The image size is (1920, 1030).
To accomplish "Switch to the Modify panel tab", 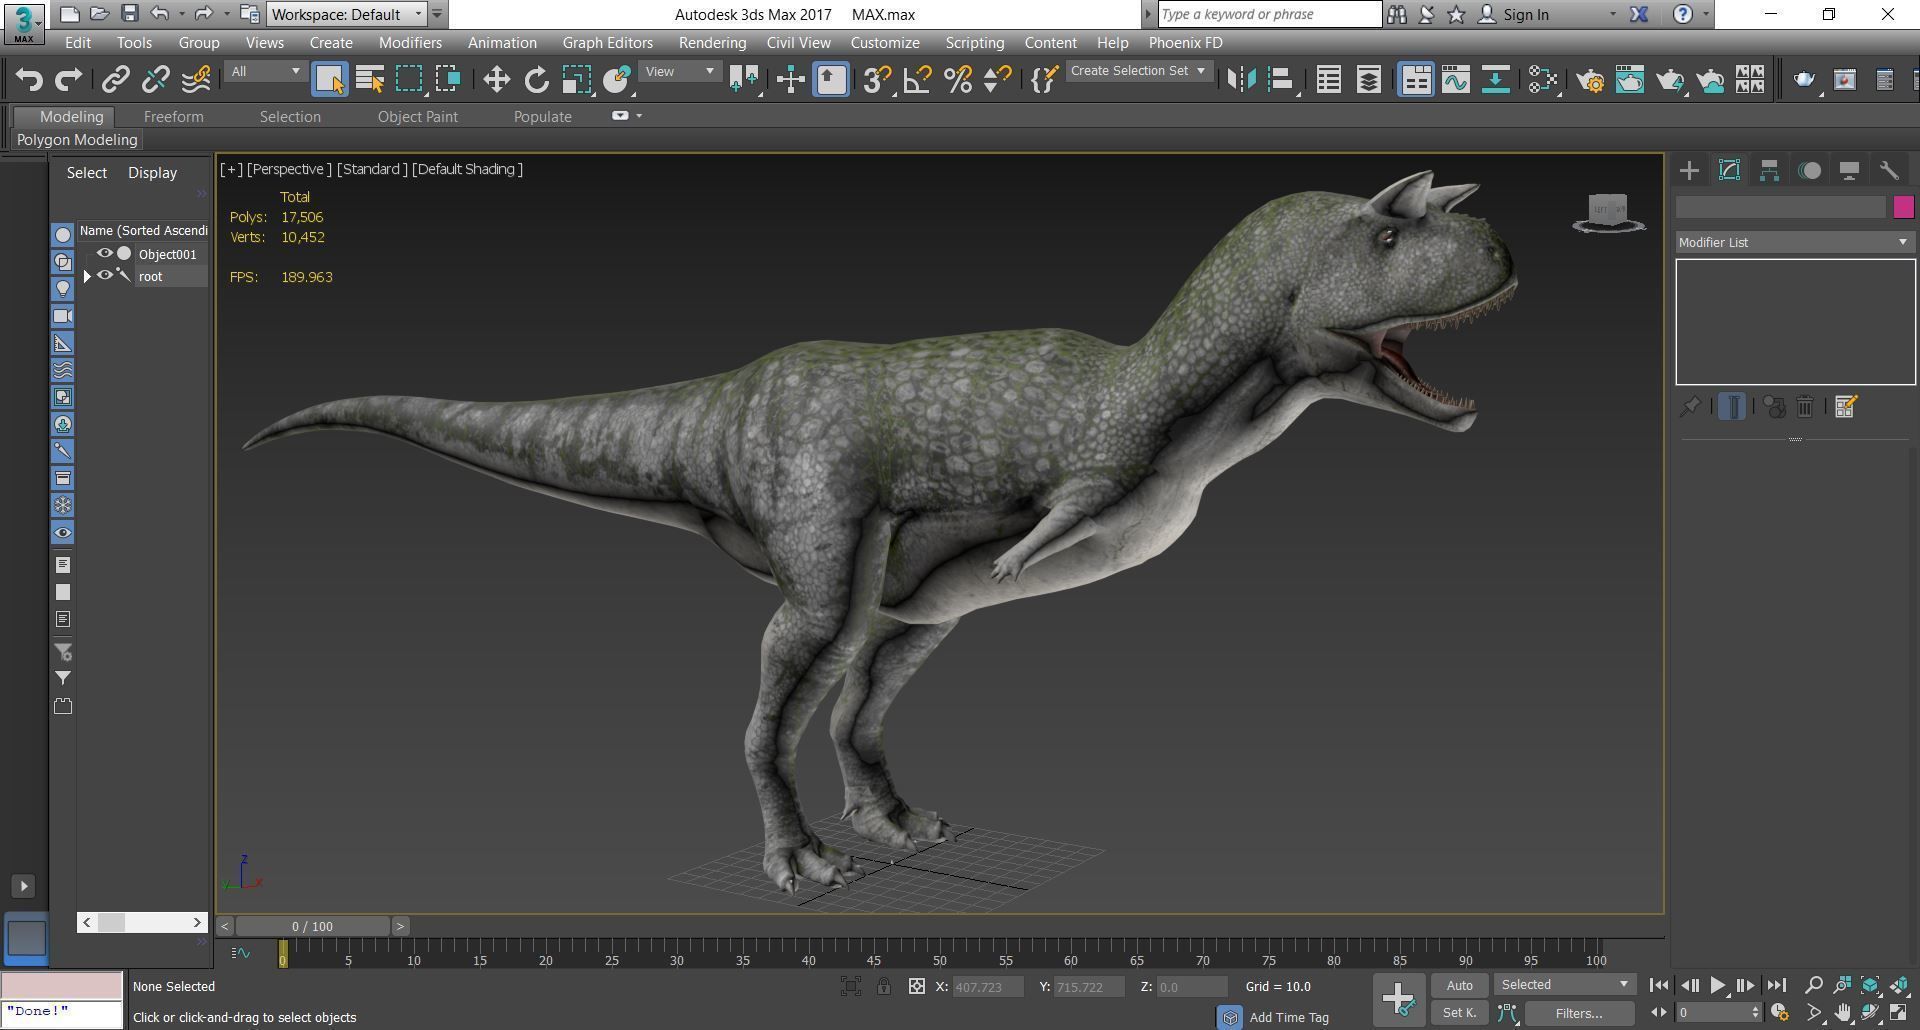I will click(1729, 170).
